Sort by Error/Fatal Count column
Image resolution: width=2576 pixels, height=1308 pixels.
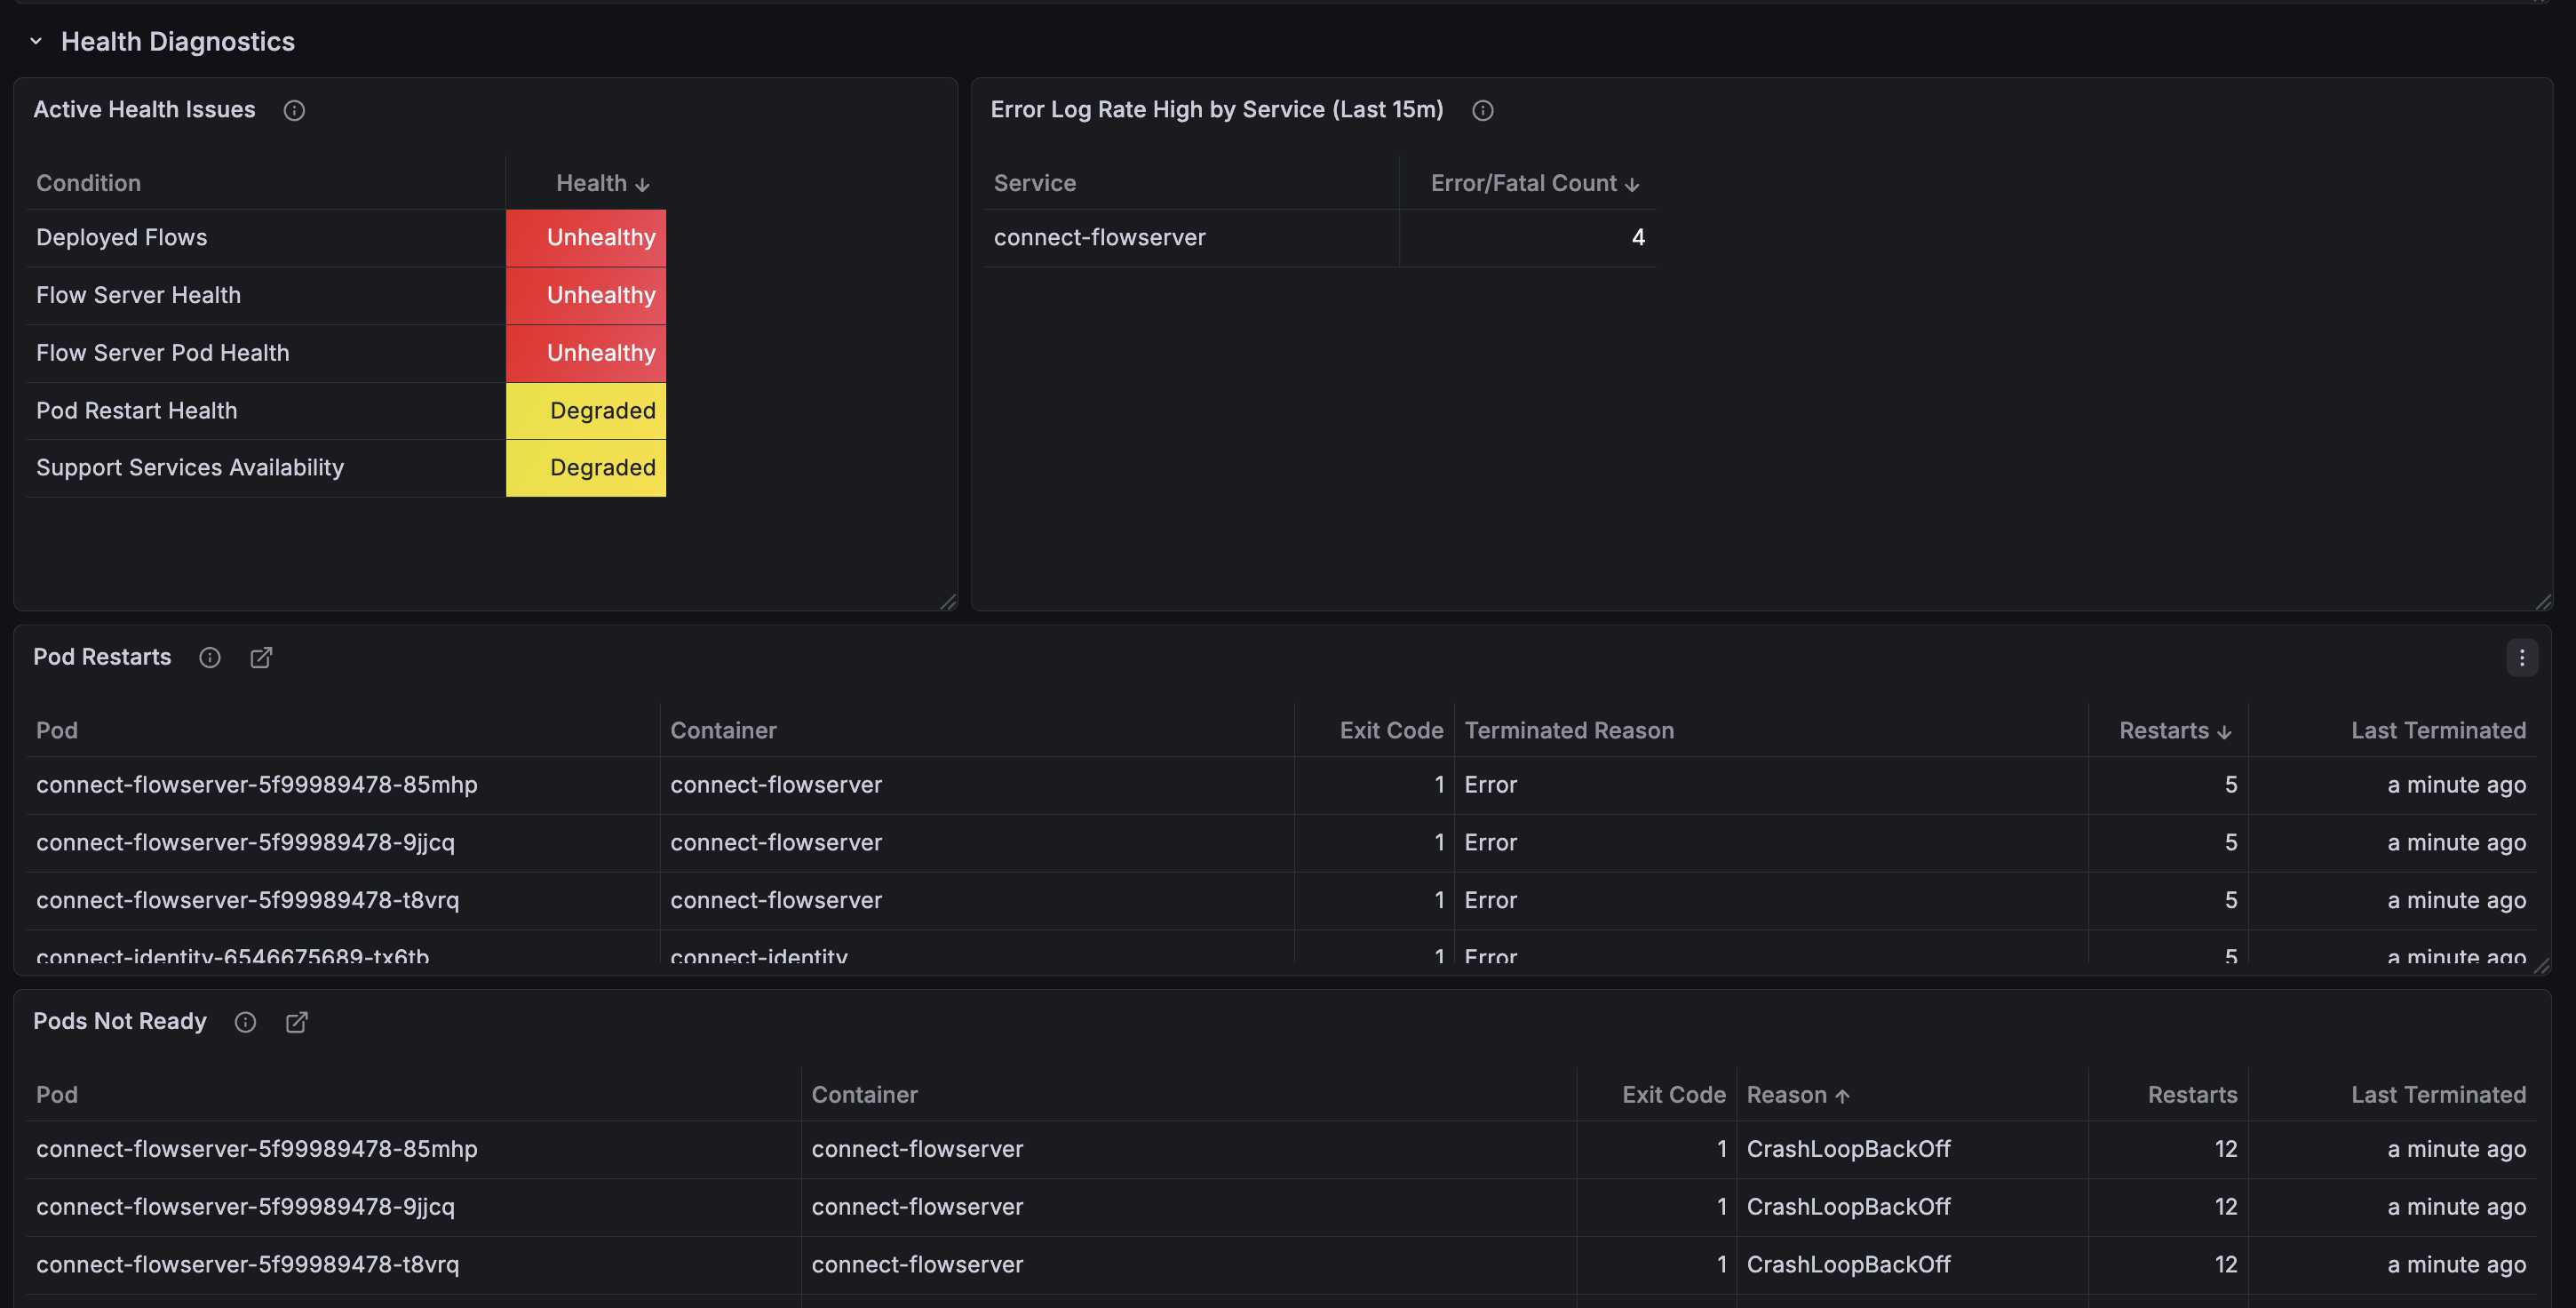(1535, 183)
